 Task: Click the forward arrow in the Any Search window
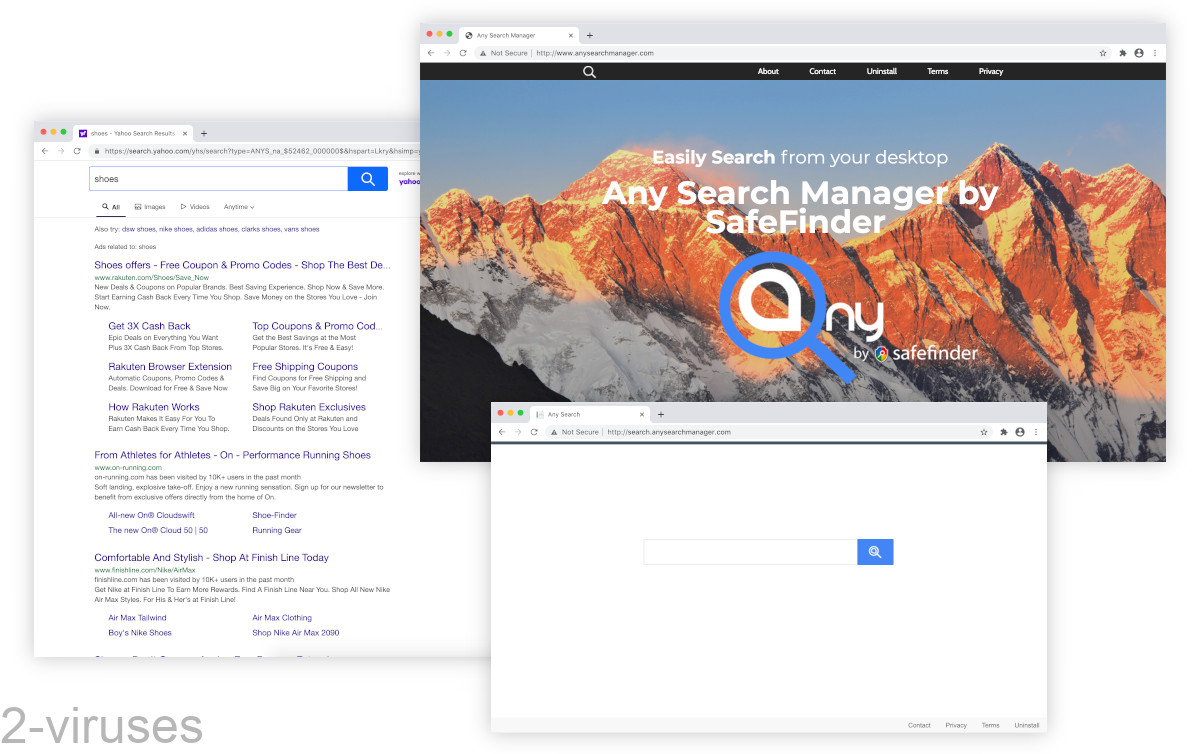(x=517, y=431)
